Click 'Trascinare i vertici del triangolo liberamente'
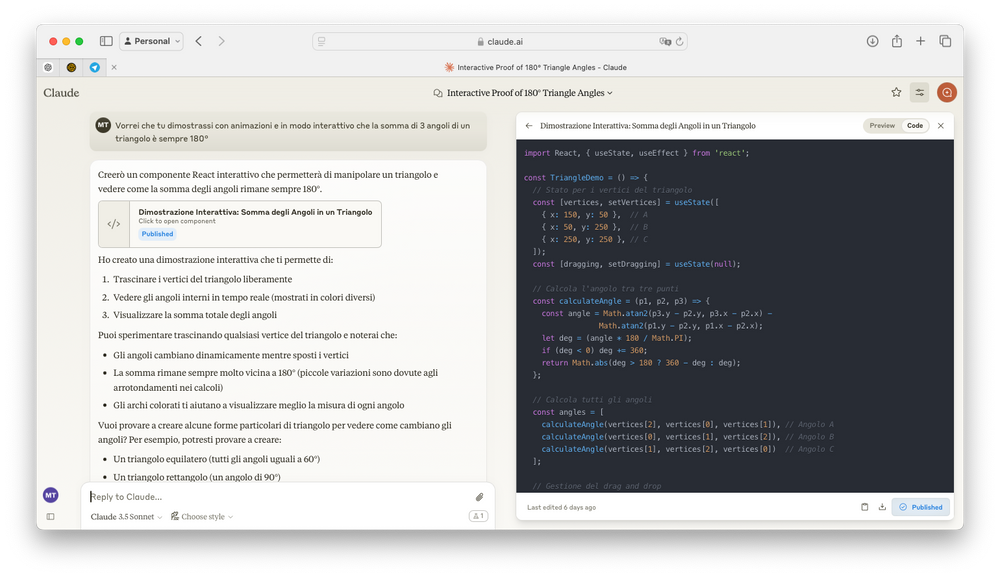 [x=203, y=279]
